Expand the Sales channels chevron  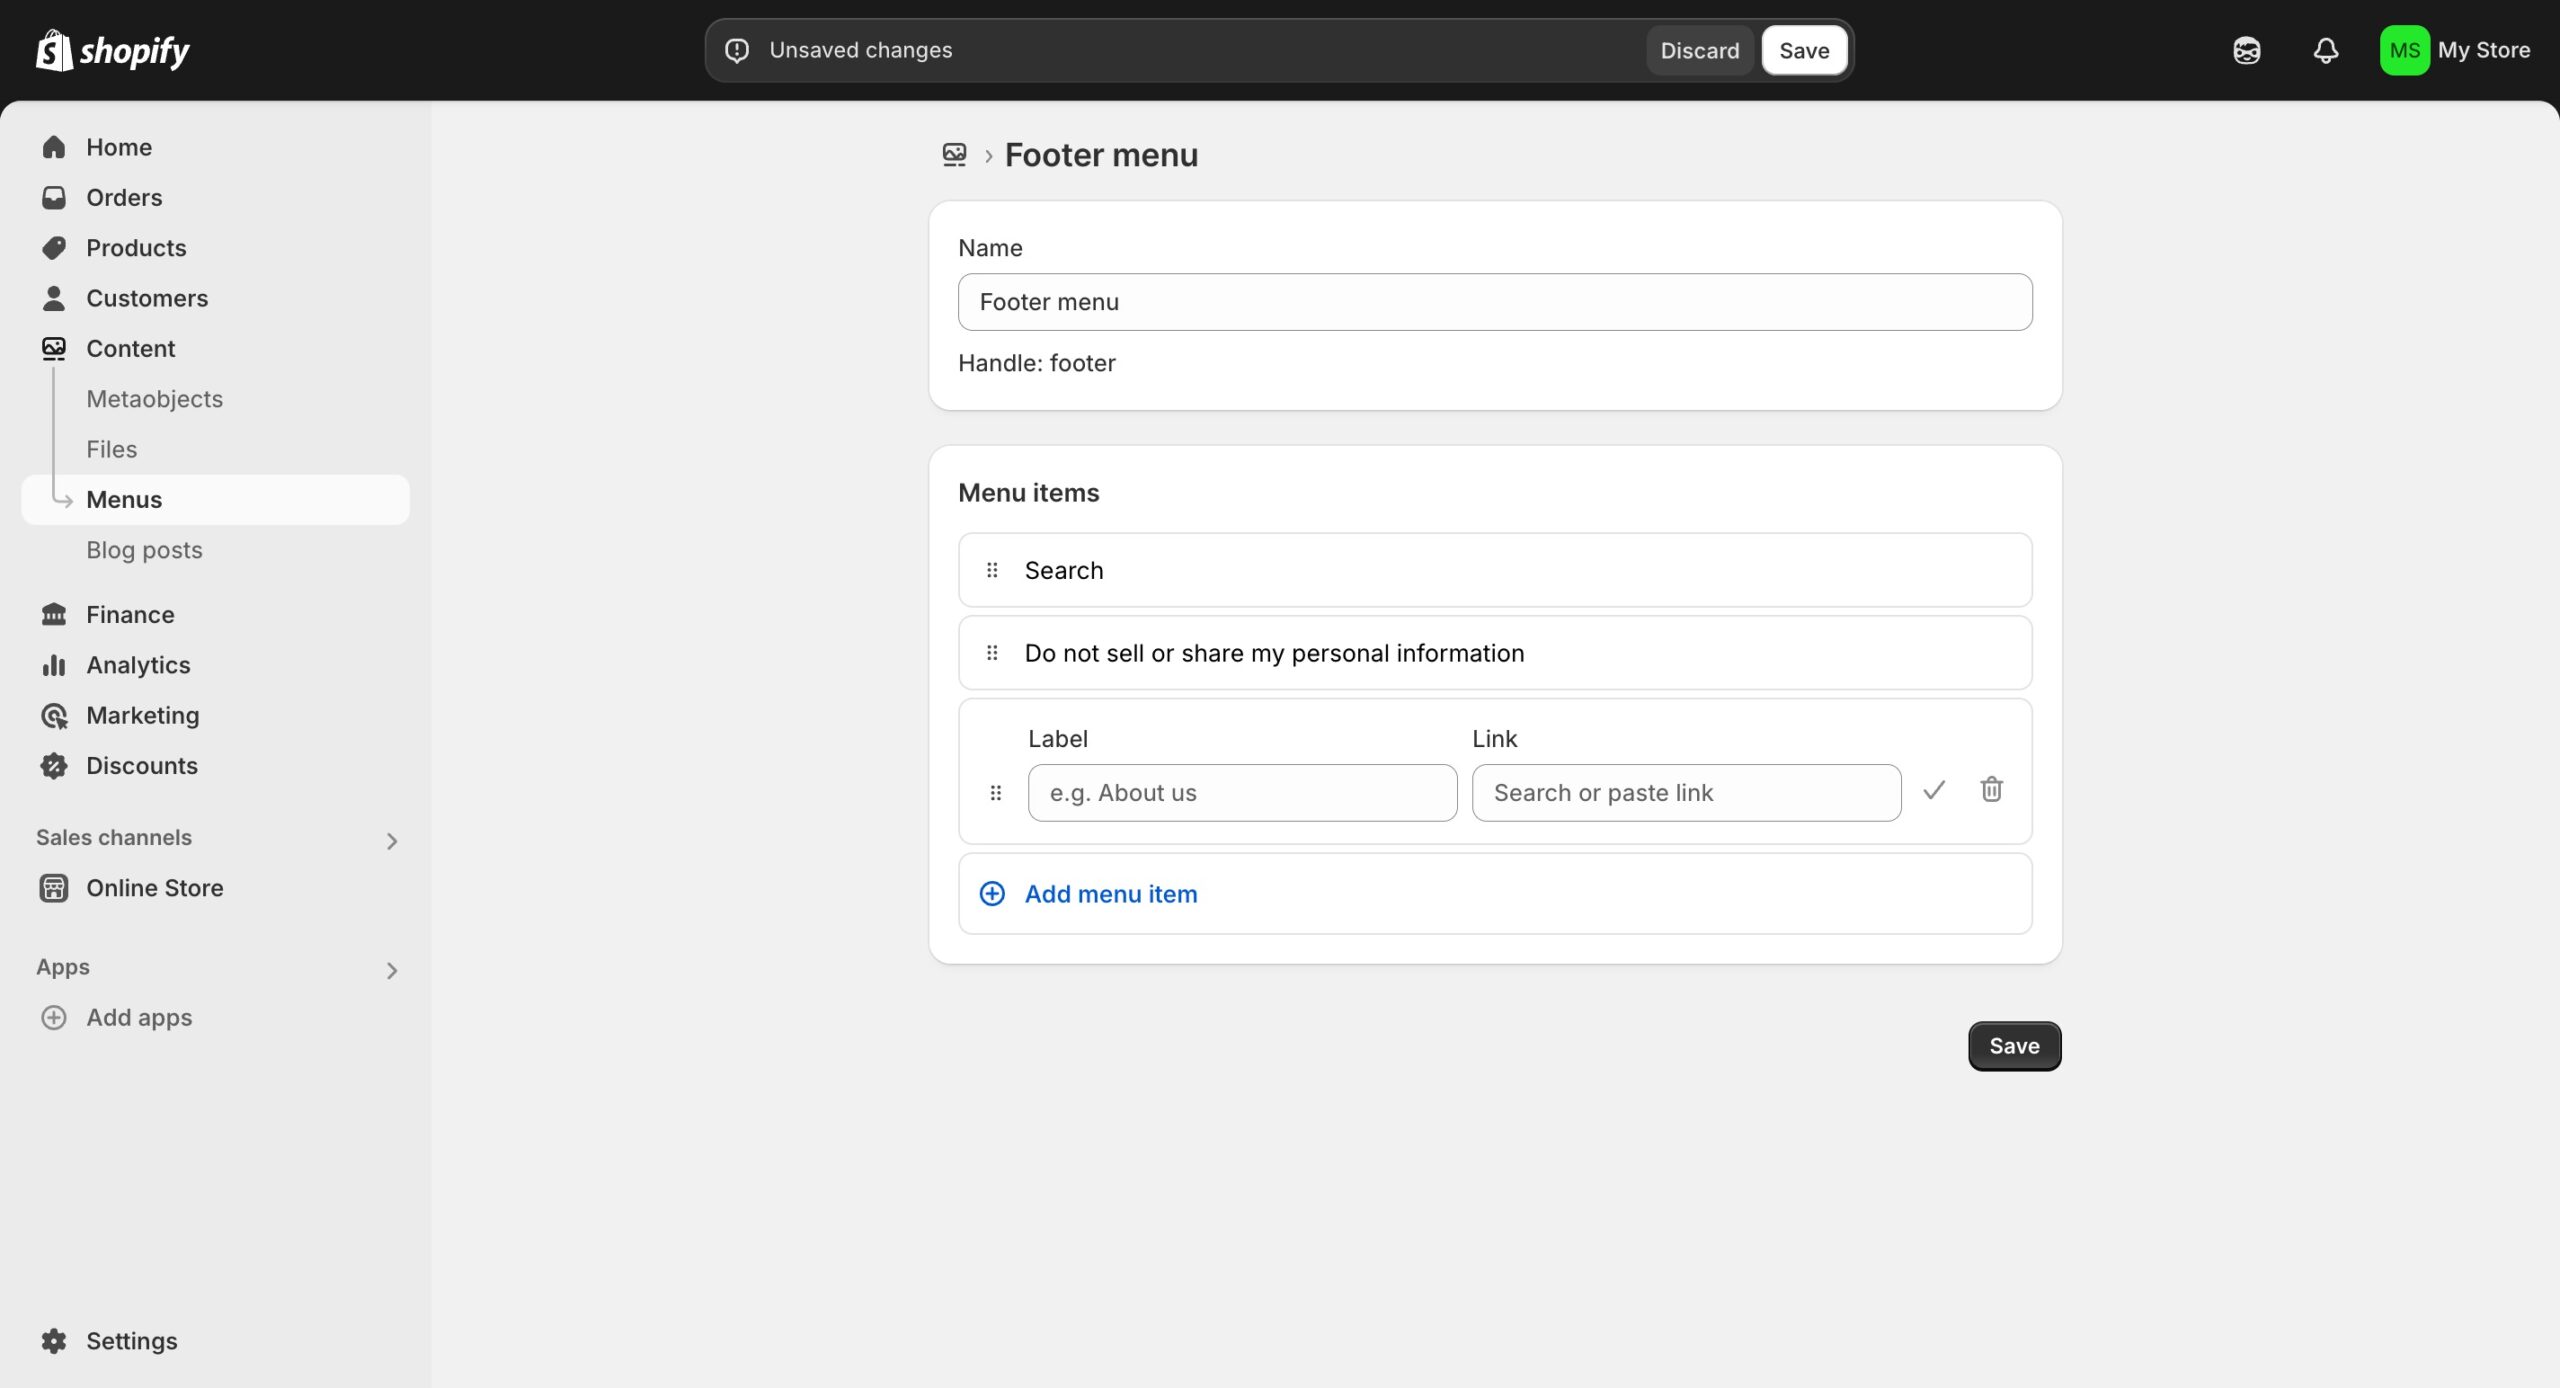point(392,841)
